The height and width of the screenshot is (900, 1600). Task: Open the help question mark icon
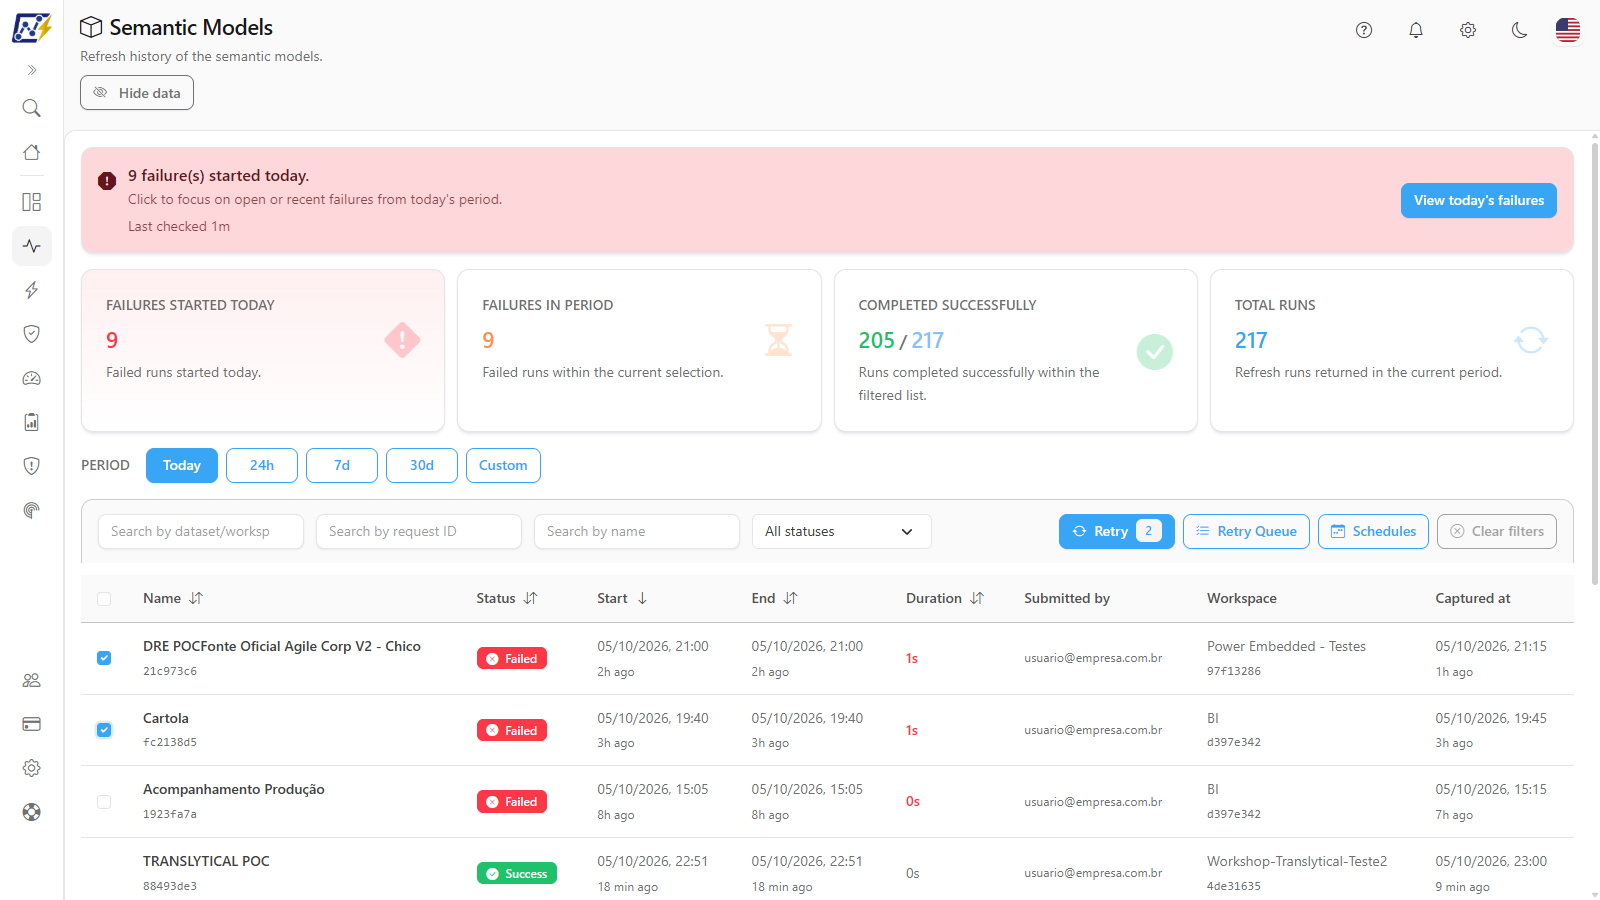1364,30
